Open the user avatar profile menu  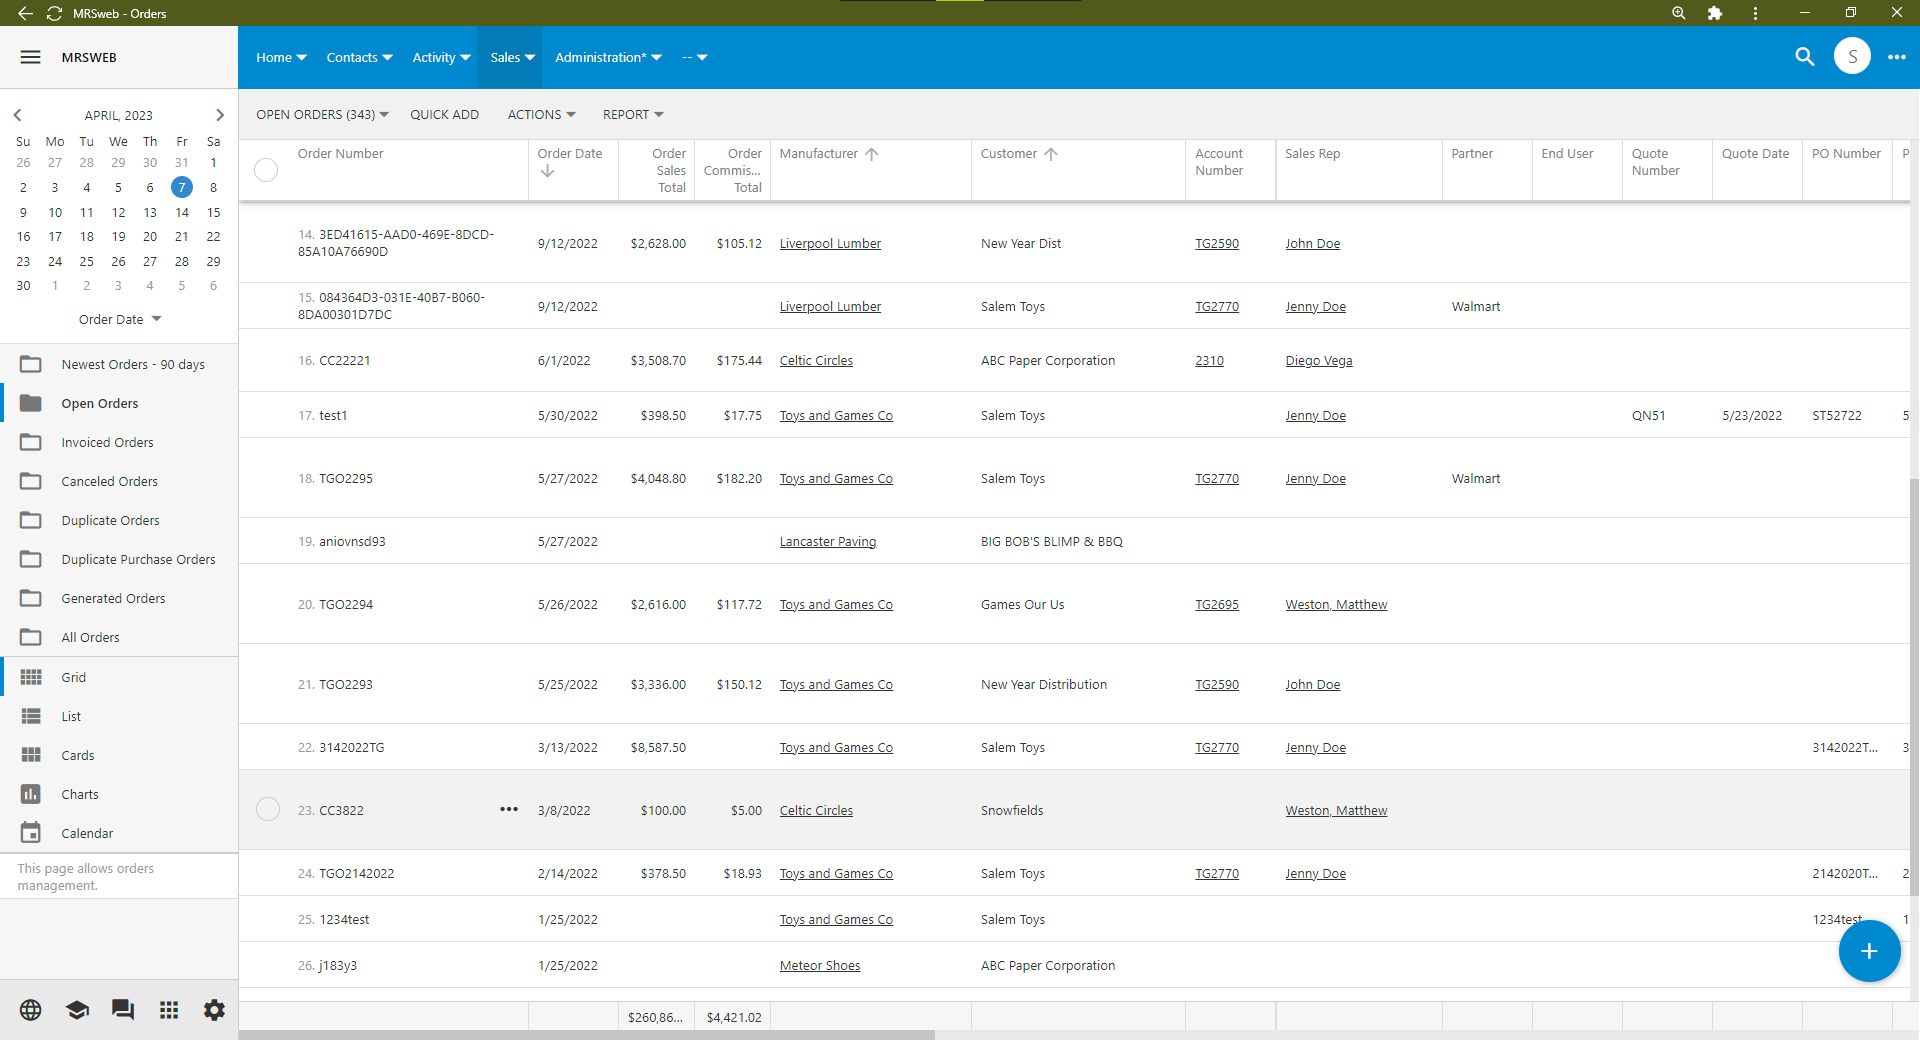point(1852,57)
